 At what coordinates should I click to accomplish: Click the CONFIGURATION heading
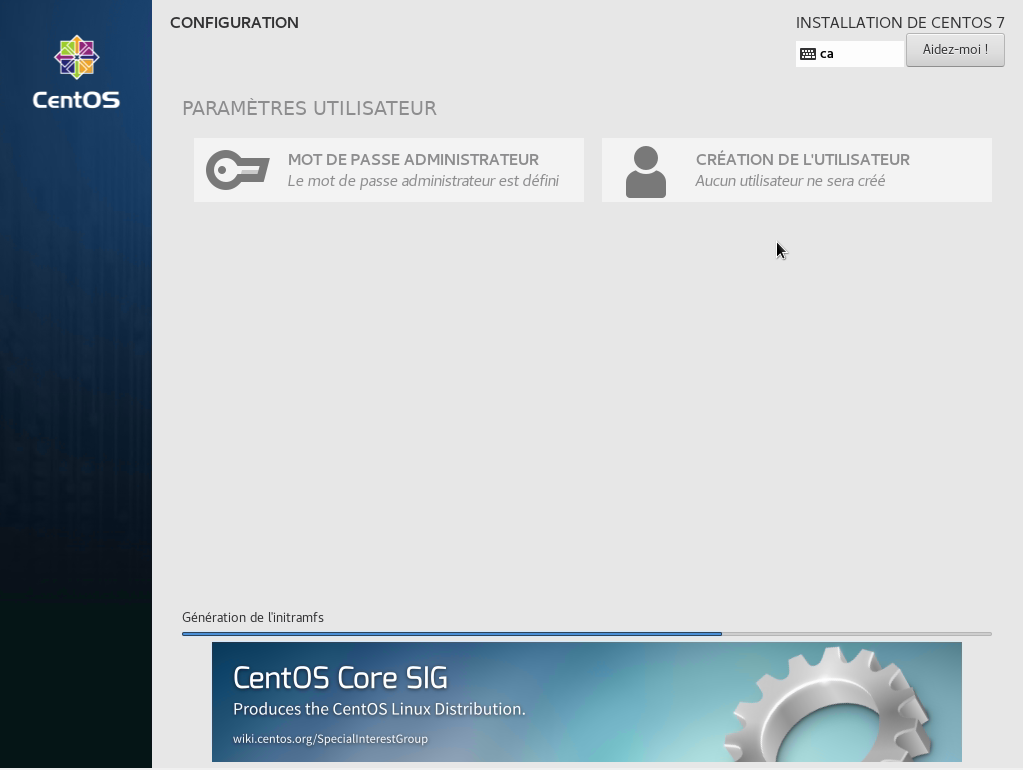click(234, 23)
